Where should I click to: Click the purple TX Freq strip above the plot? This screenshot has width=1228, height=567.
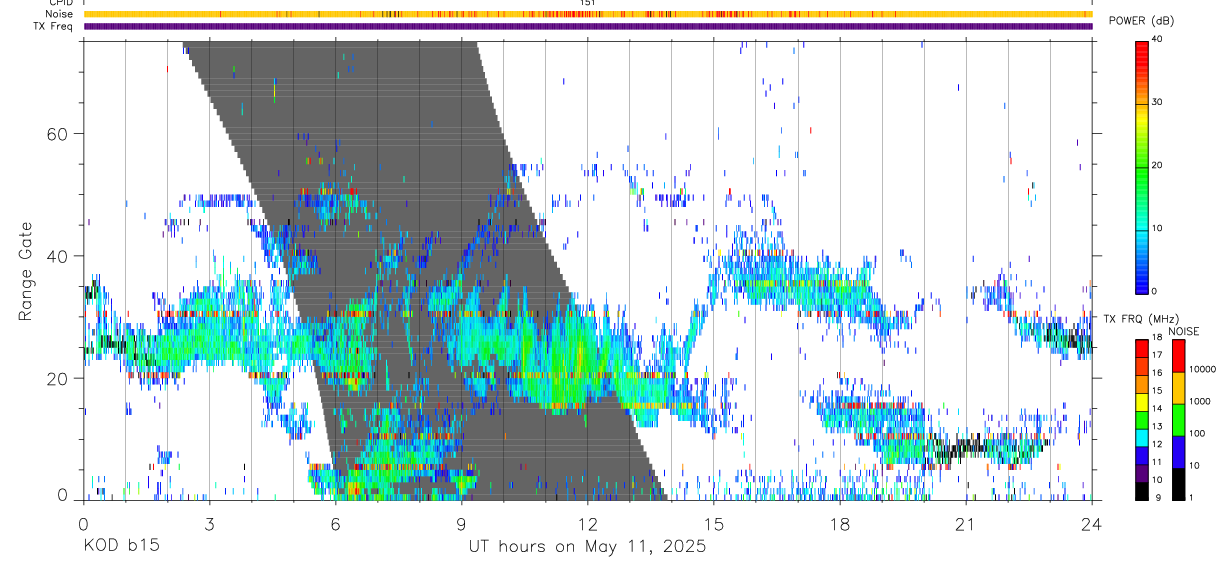[587, 26]
